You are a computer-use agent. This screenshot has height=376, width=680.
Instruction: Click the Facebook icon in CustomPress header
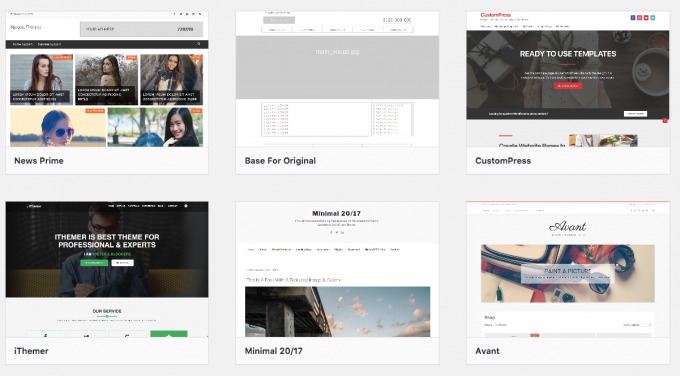[633, 18]
